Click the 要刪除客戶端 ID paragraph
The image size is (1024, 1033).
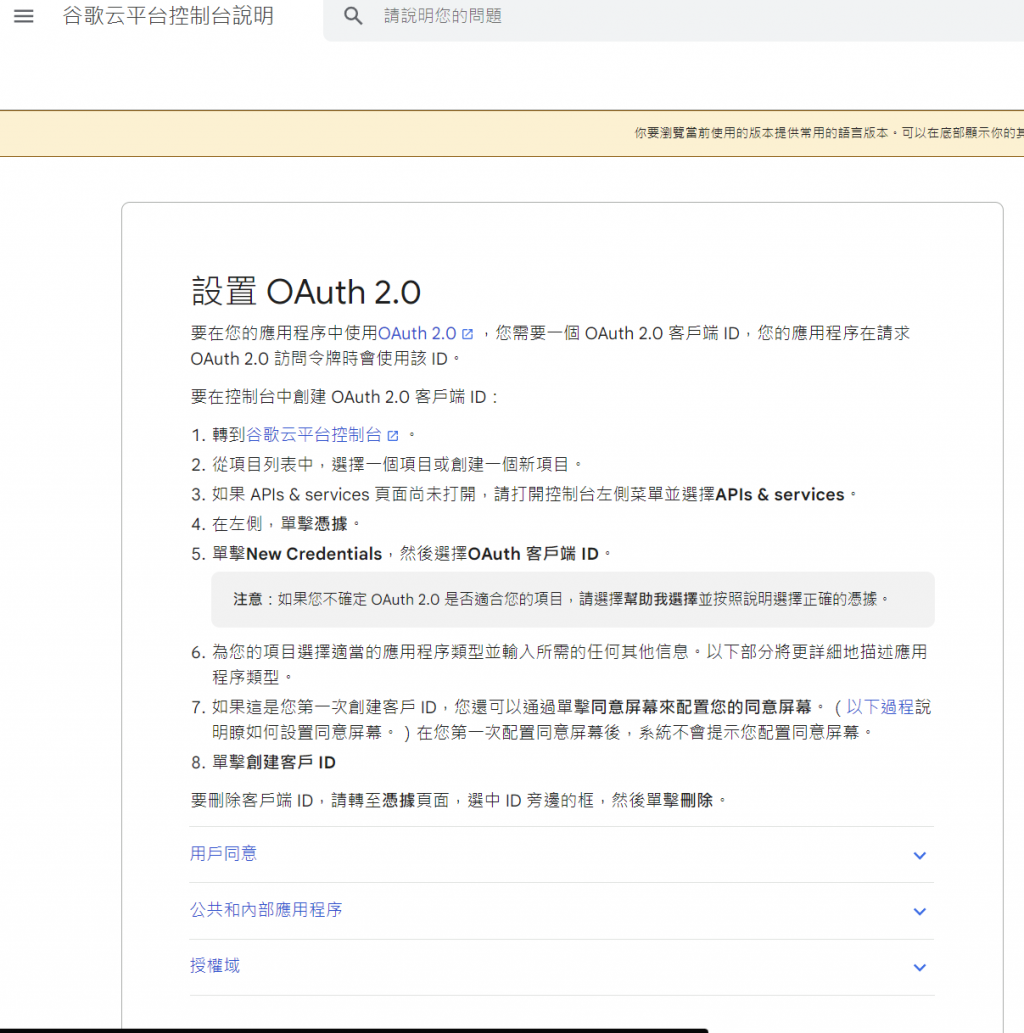tap(458, 800)
